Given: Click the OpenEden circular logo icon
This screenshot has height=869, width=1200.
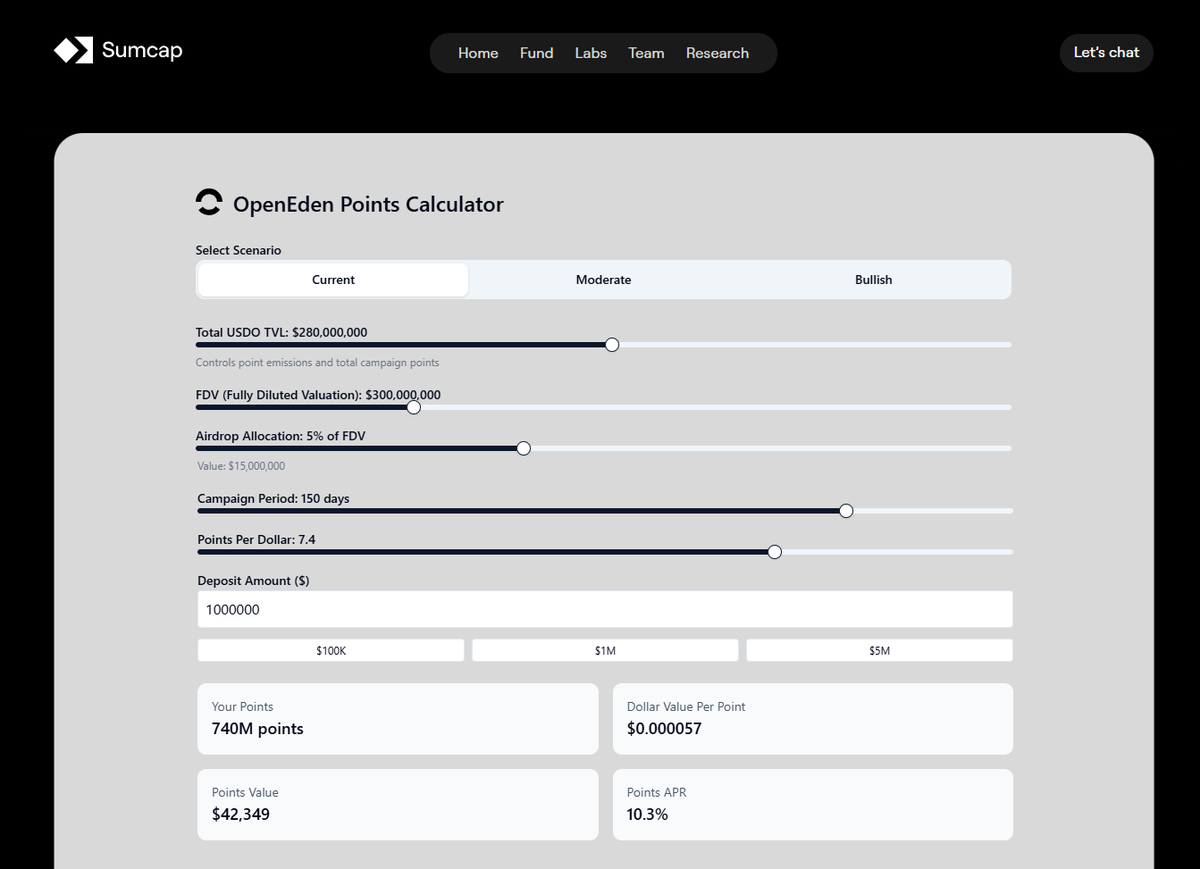Looking at the screenshot, I should click(x=208, y=203).
